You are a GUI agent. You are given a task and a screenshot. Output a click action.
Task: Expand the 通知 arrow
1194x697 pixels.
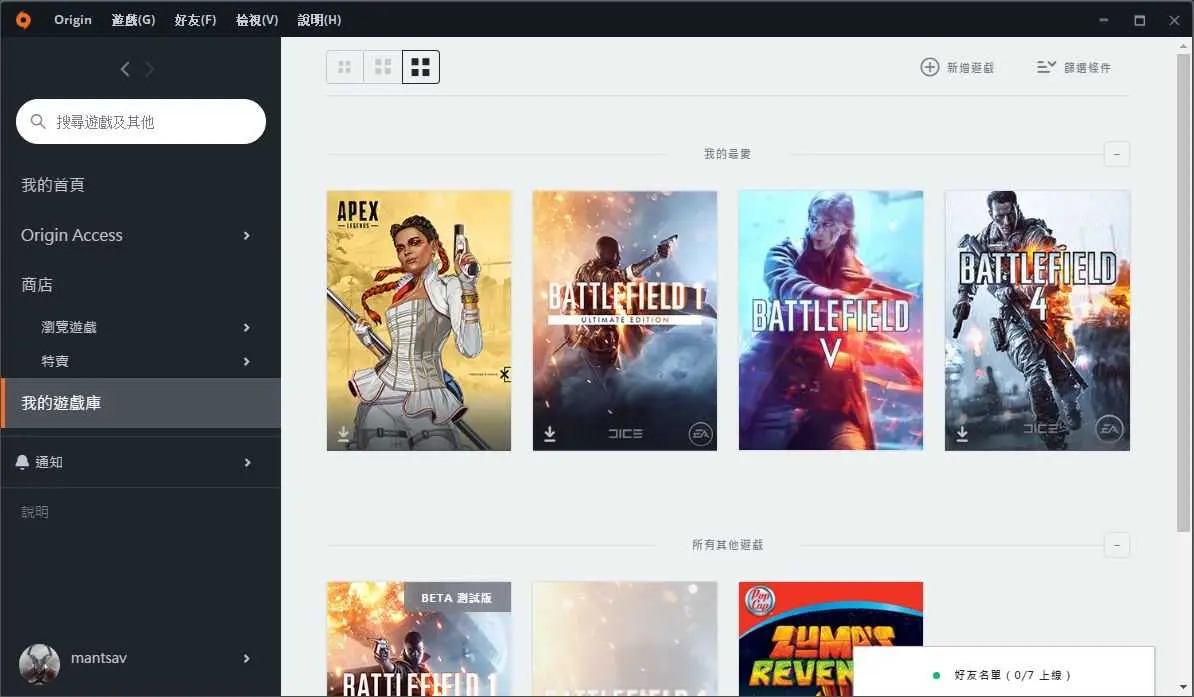tap(247, 462)
